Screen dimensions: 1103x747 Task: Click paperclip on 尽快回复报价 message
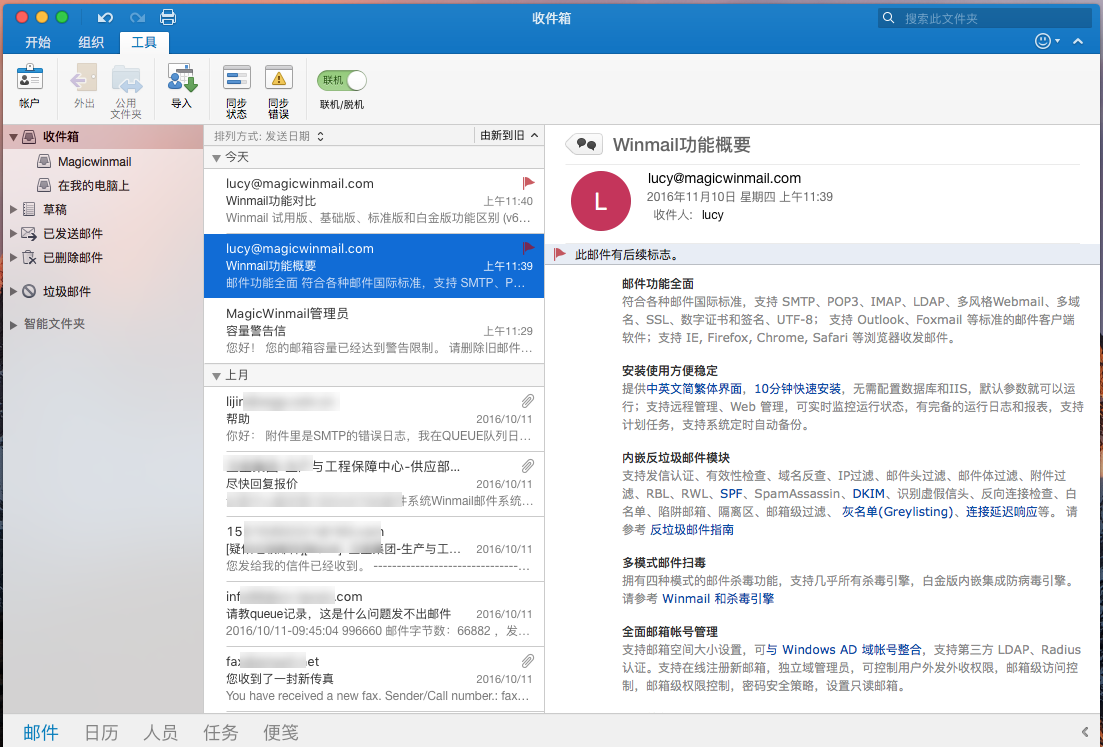tap(528, 466)
